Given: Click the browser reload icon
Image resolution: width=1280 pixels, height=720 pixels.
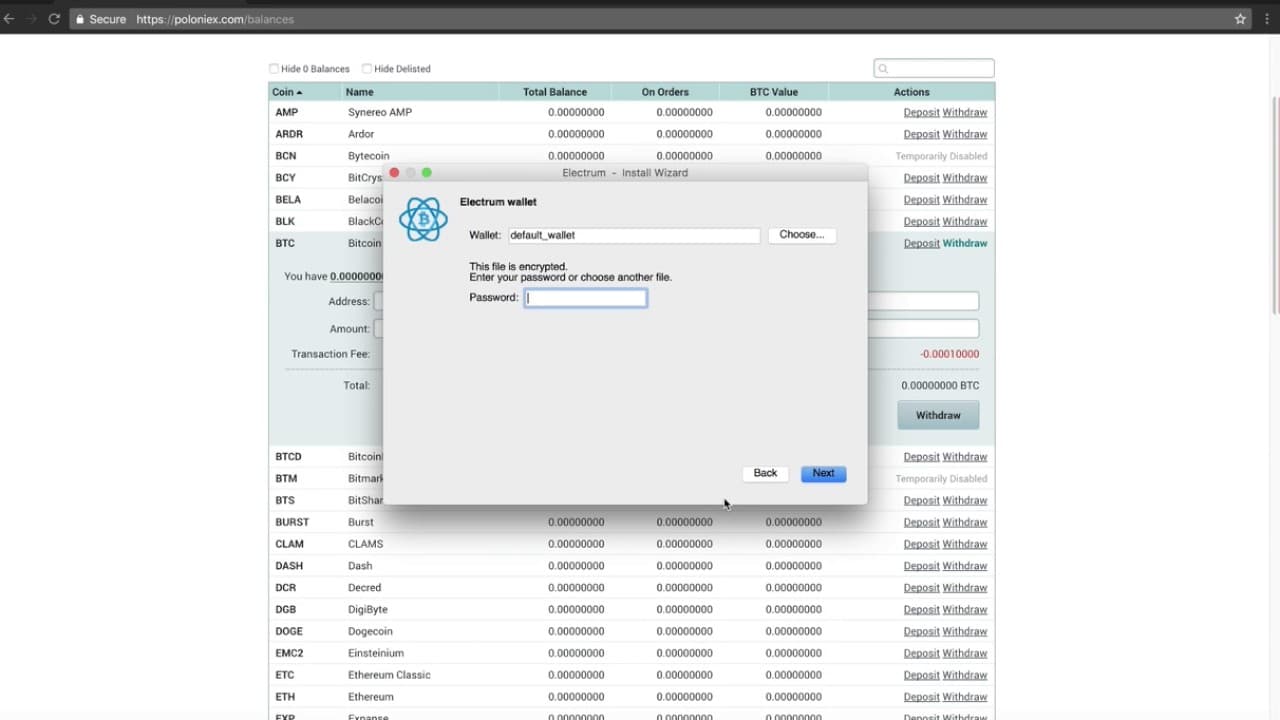Looking at the screenshot, I should coord(54,19).
